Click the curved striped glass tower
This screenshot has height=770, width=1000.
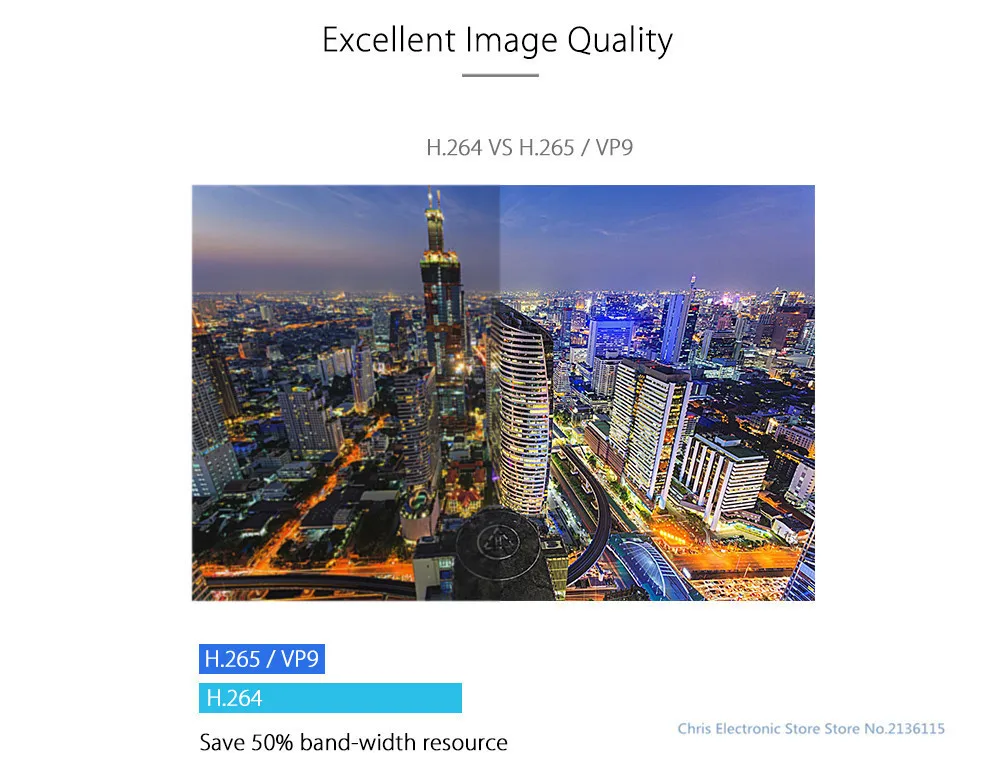click(x=520, y=408)
